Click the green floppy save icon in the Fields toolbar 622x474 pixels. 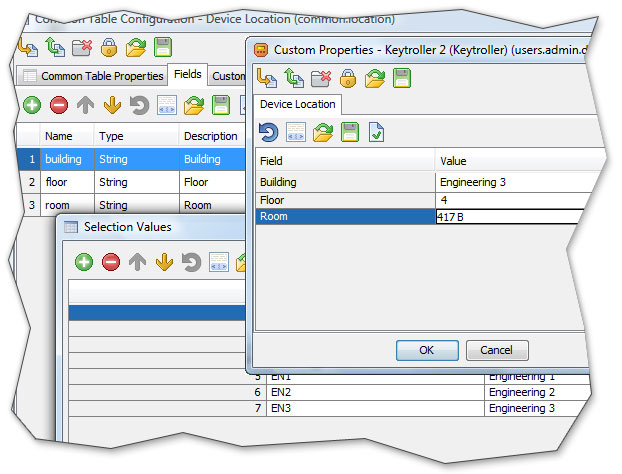point(221,105)
